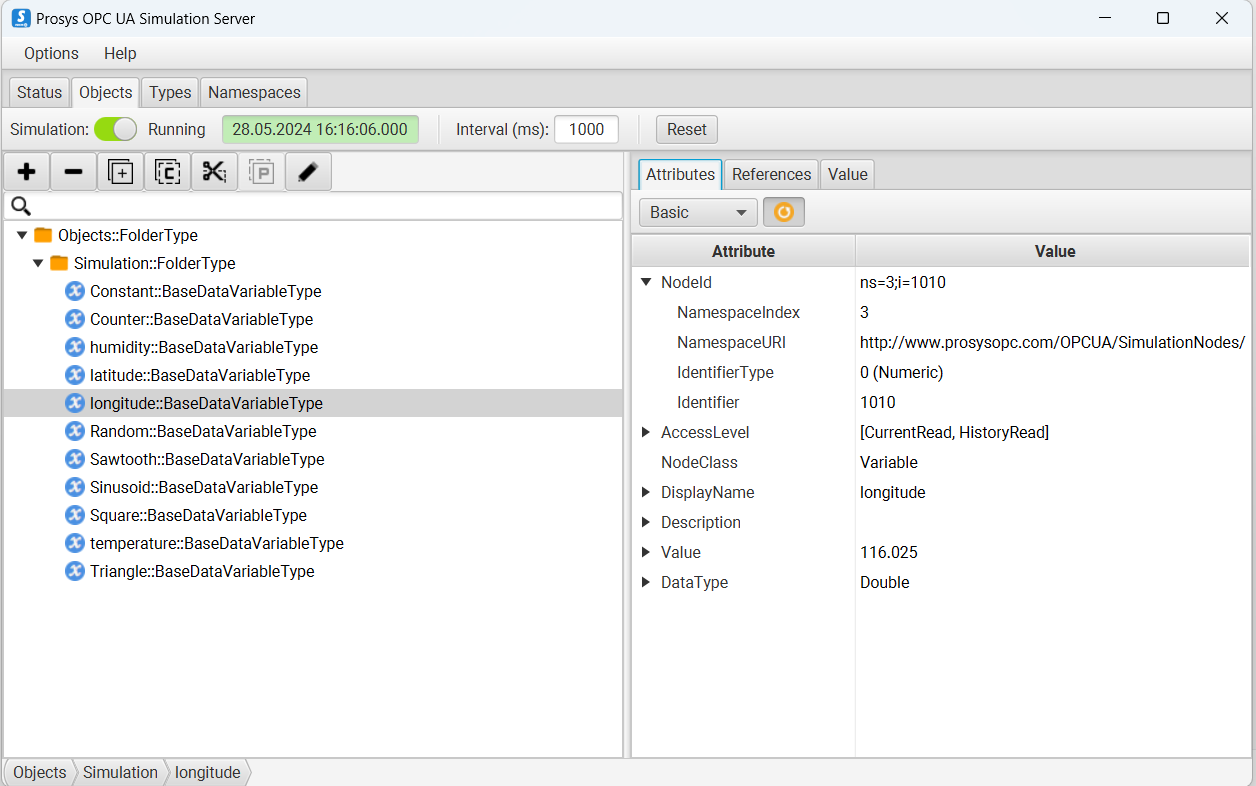Collapse the NodeId attribute row
This screenshot has width=1256, height=786.
[x=646, y=282]
